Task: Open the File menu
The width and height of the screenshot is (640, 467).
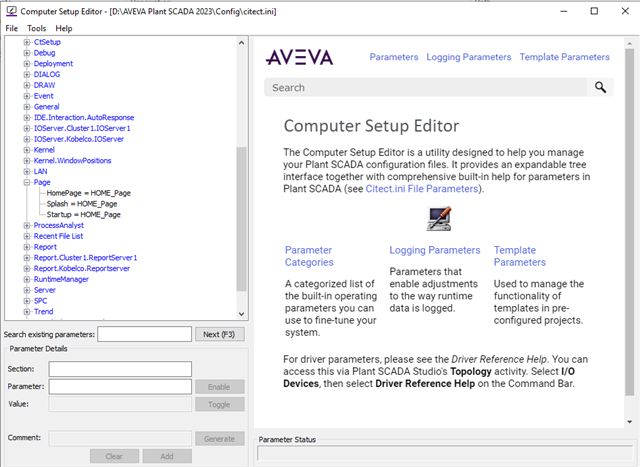Action: coord(11,28)
